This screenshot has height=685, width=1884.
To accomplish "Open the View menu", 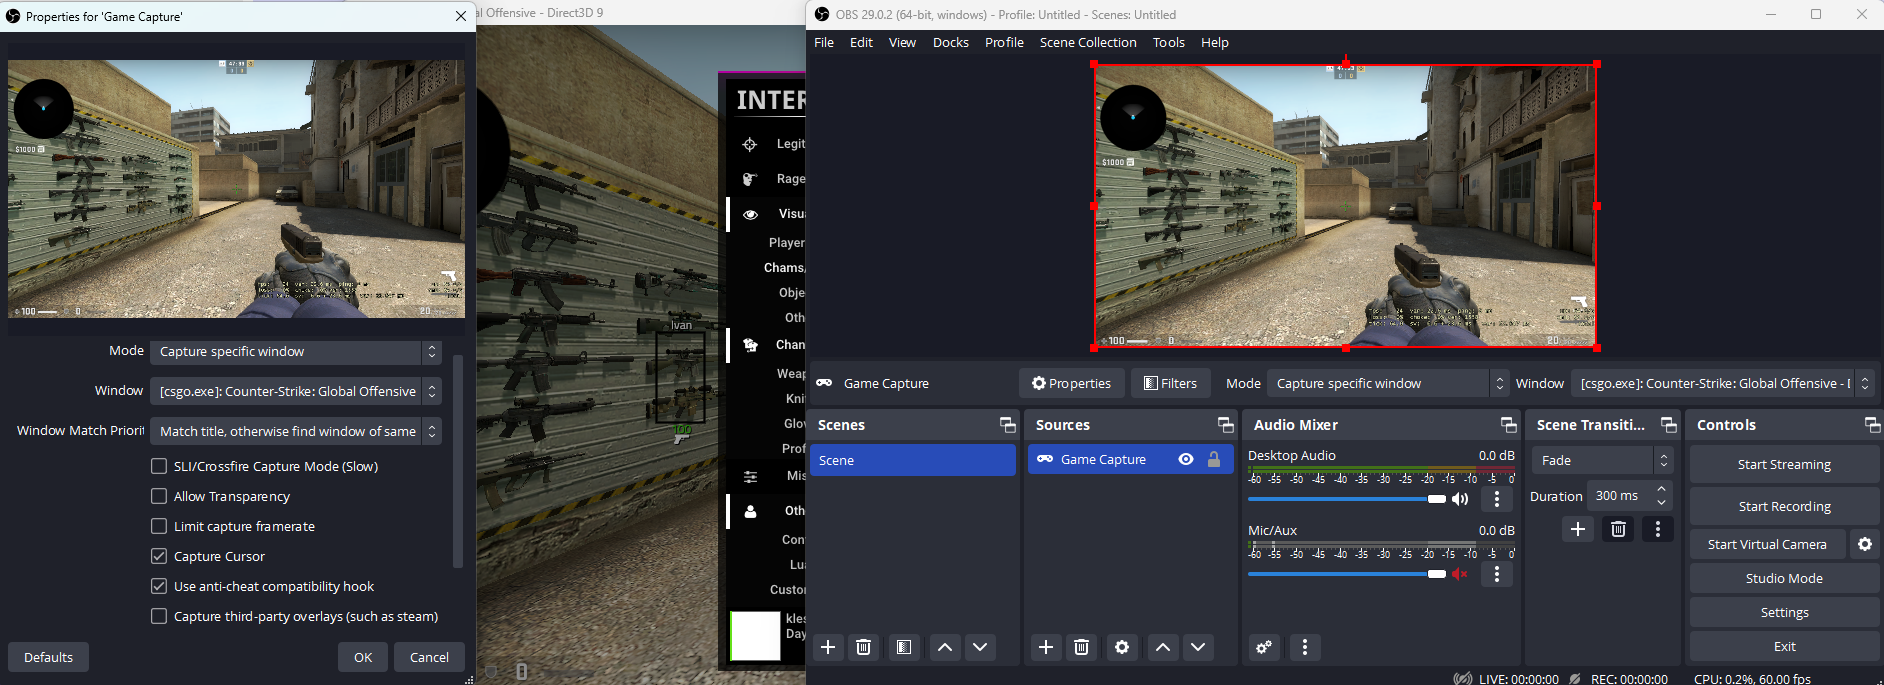I will click(902, 42).
